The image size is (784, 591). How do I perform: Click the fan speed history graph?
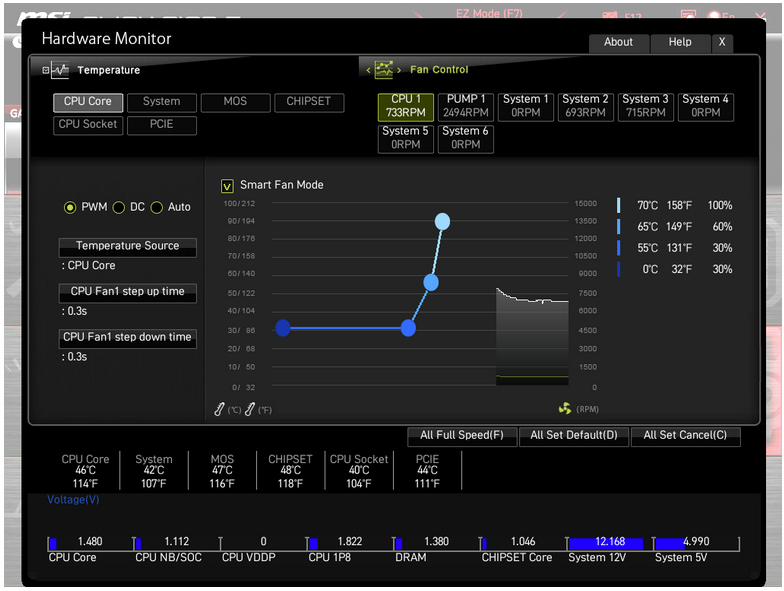[532, 336]
